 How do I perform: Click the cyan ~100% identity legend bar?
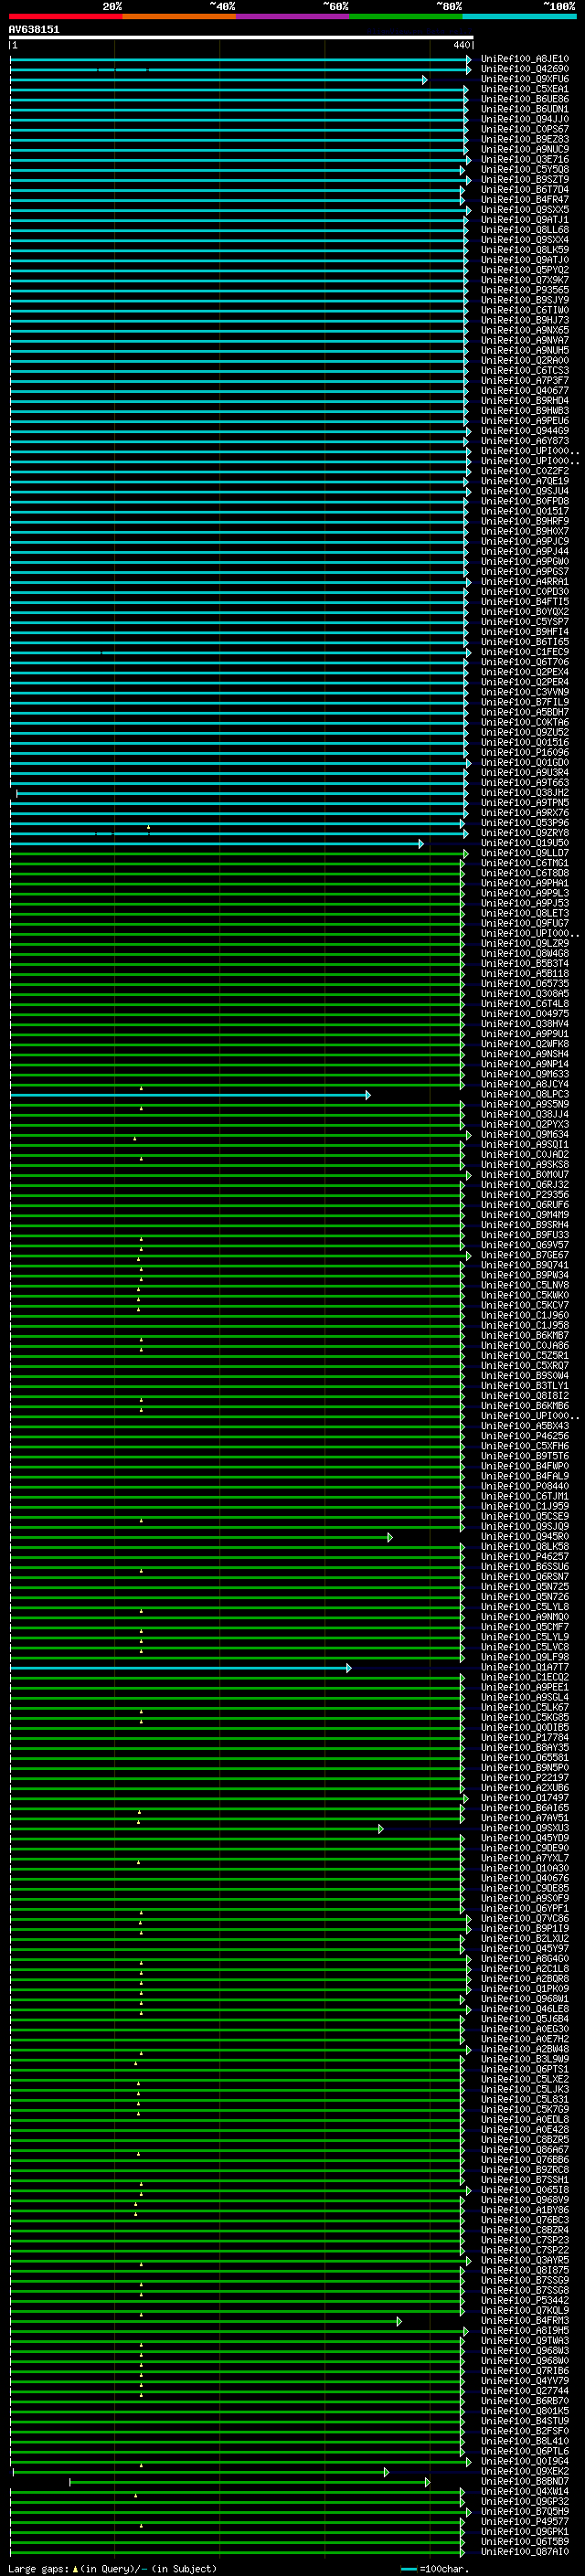(x=519, y=16)
